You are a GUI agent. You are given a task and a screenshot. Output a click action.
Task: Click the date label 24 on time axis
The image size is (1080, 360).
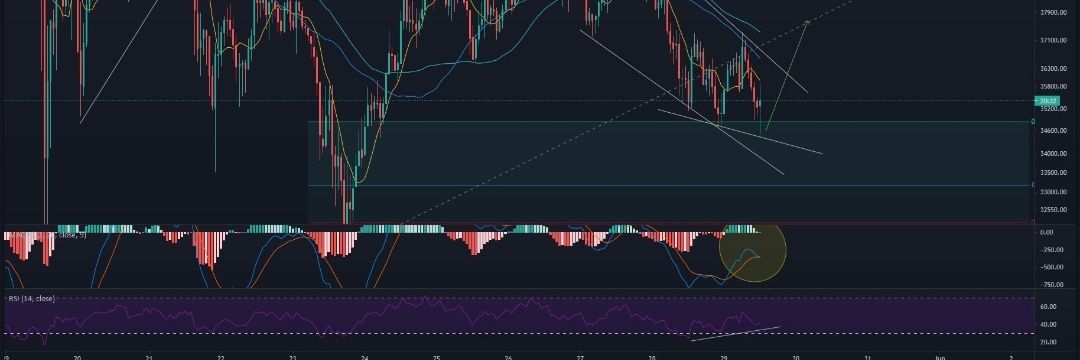[365, 357]
